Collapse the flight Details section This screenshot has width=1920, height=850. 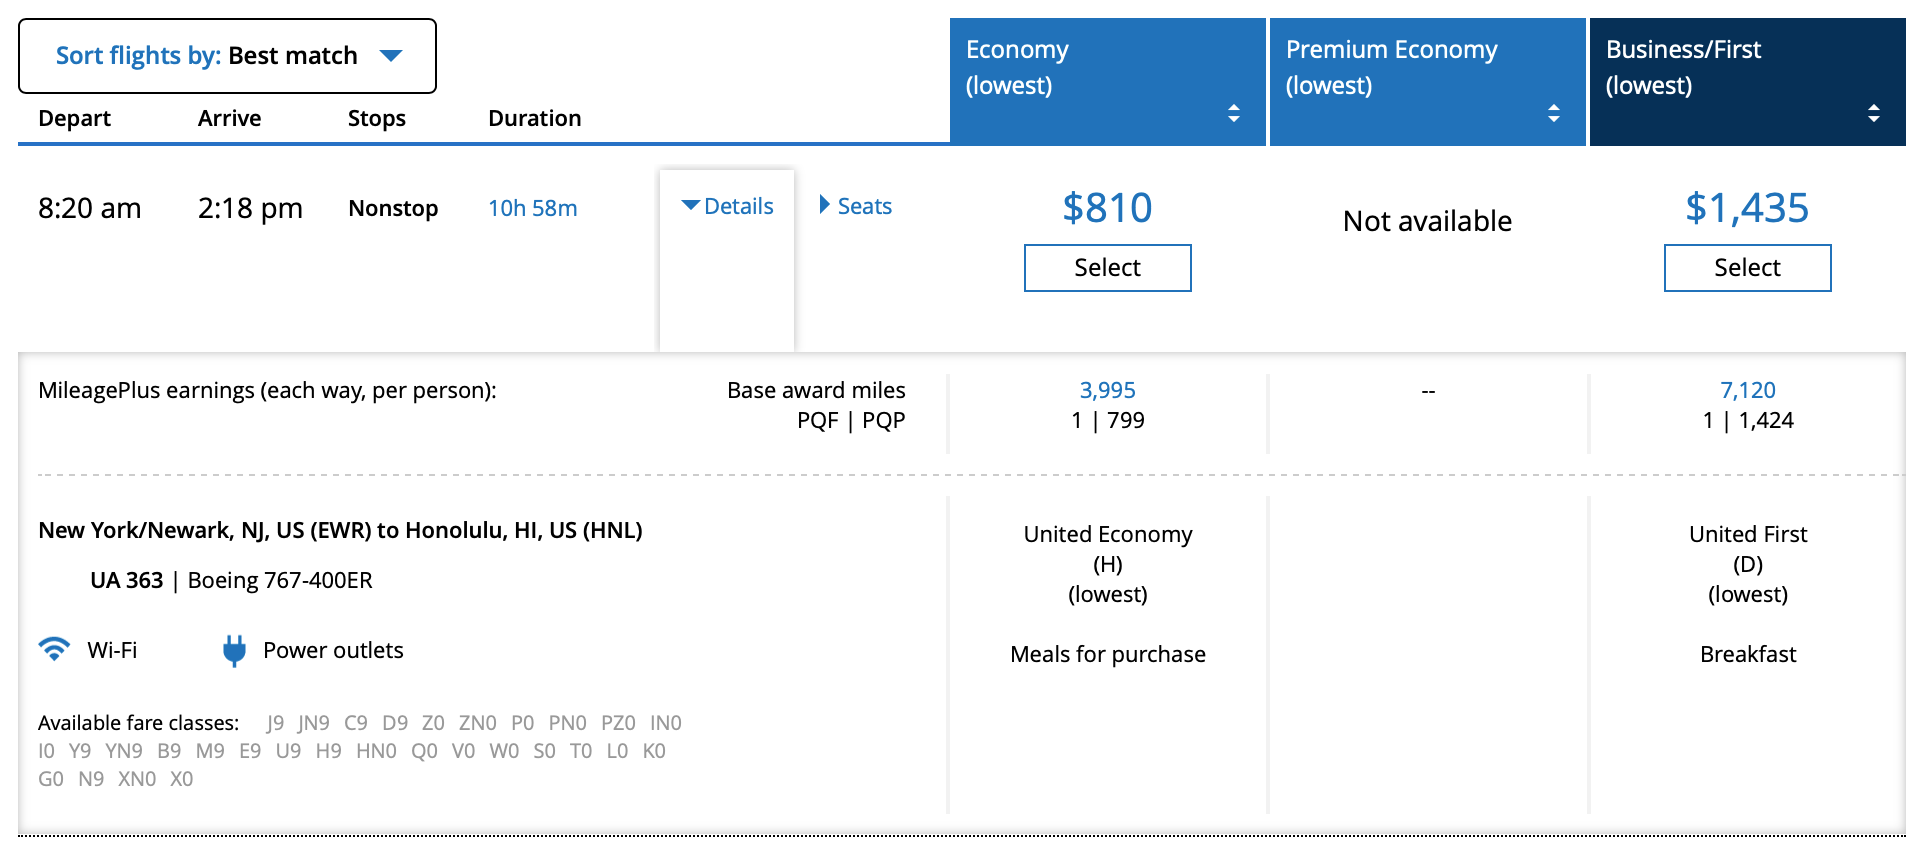coord(727,206)
